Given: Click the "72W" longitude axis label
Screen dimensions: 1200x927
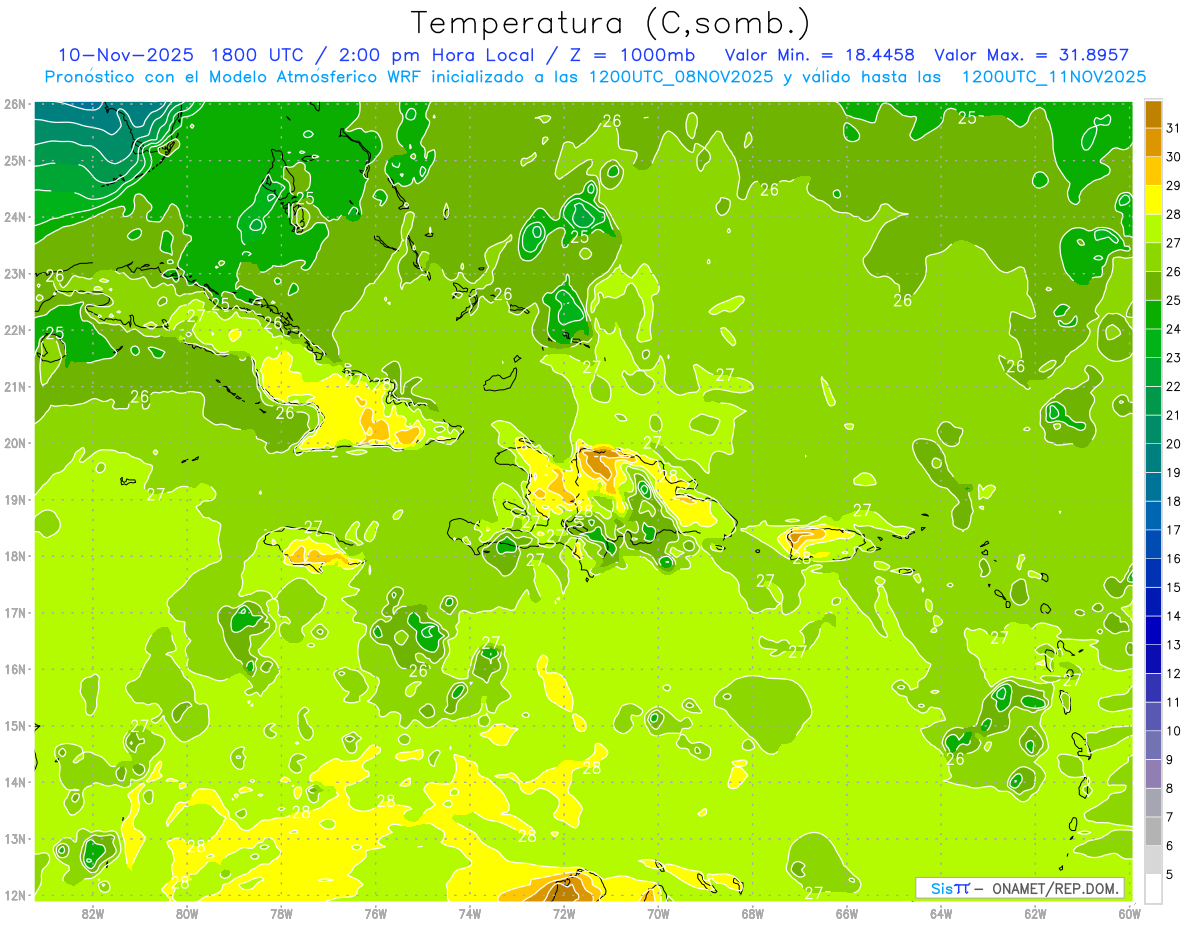Looking at the screenshot, I should click(x=564, y=913).
